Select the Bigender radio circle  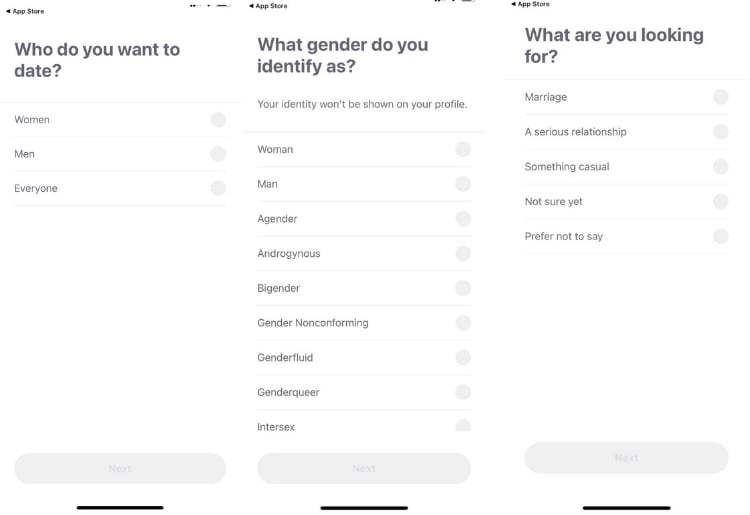click(x=463, y=288)
